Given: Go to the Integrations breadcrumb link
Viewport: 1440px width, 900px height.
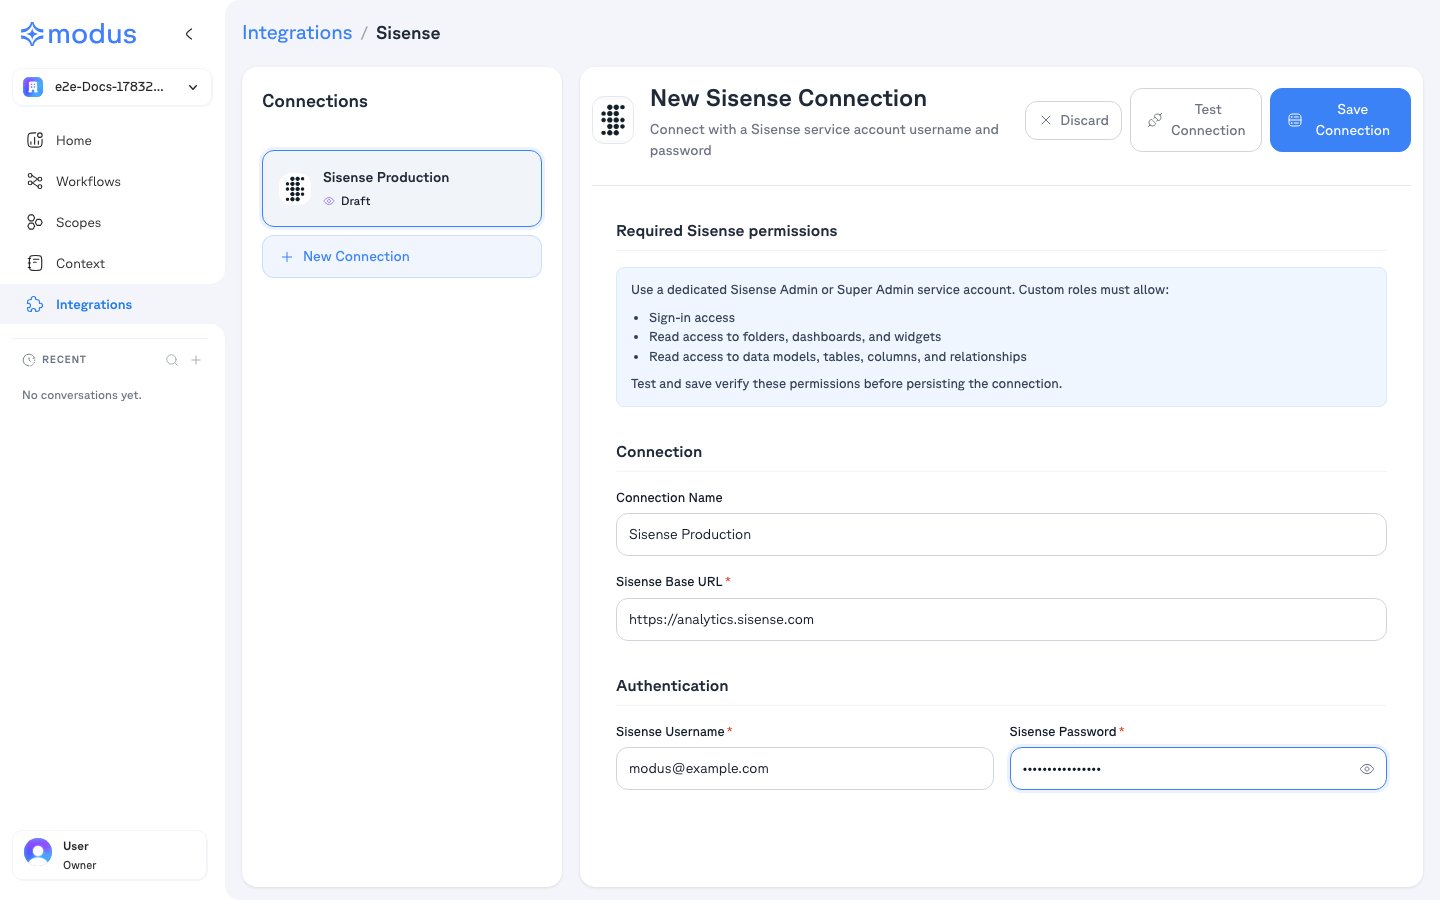Looking at the screenshot, I should 297,33.
